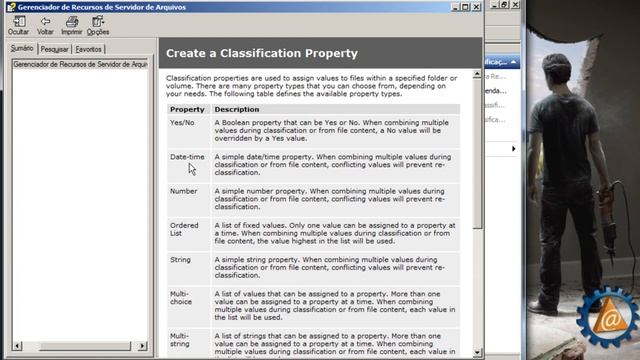
Task: Click the Description column header
Action: coord(336,109)
